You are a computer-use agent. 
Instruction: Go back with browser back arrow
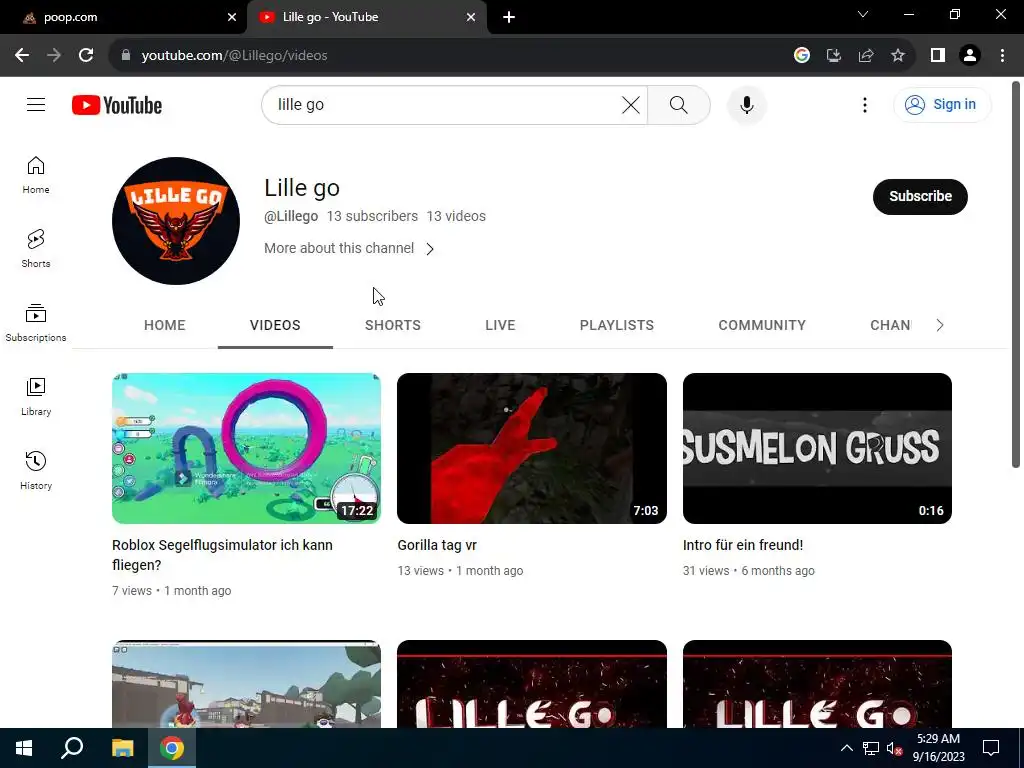point(22,56)
